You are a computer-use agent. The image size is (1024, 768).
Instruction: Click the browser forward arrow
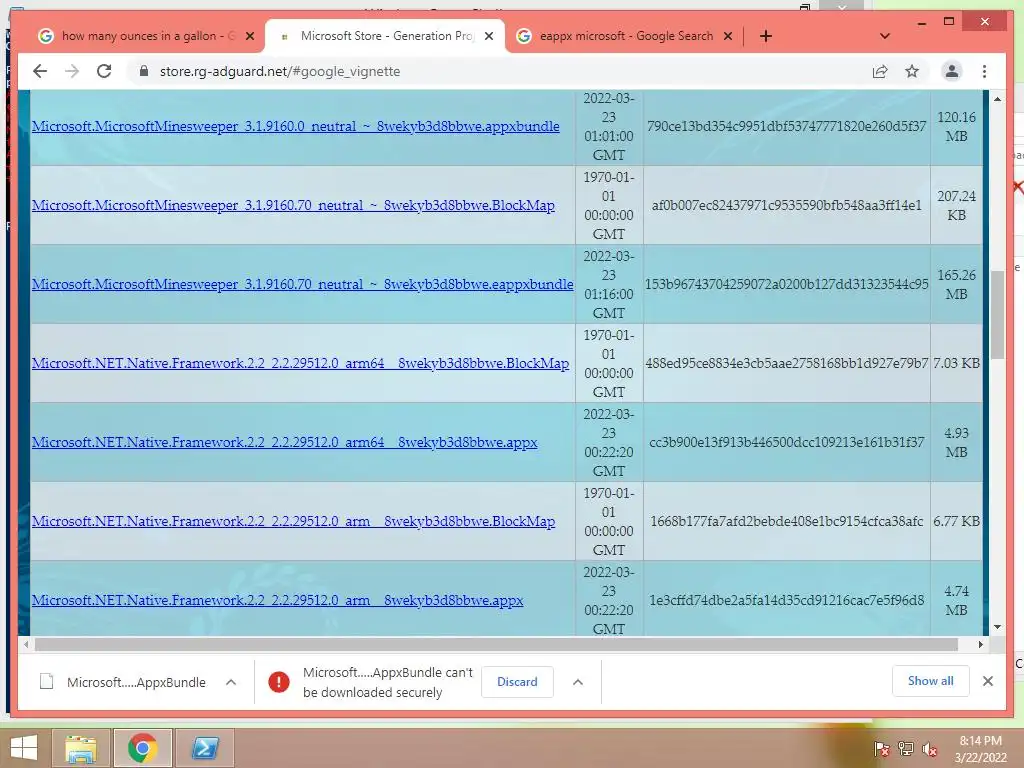click(72, 71)
